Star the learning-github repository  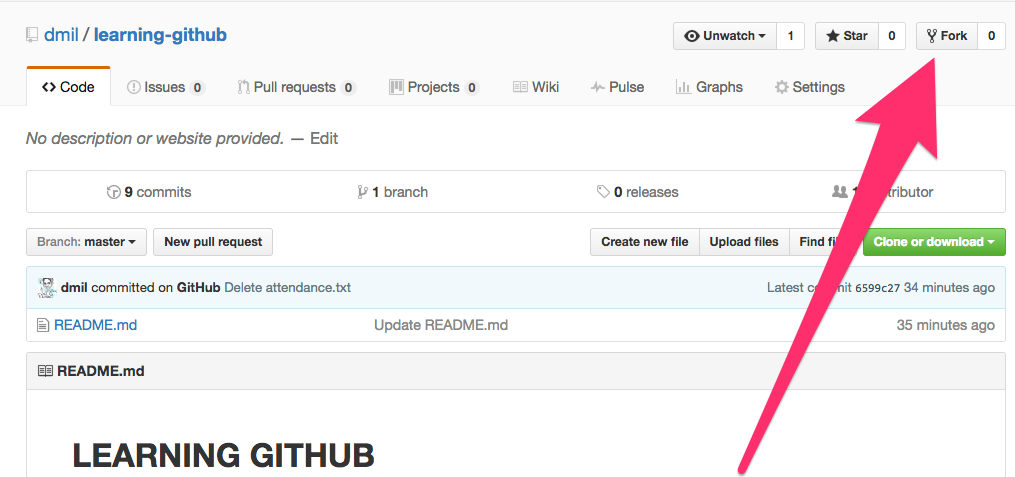coord(847,36)
